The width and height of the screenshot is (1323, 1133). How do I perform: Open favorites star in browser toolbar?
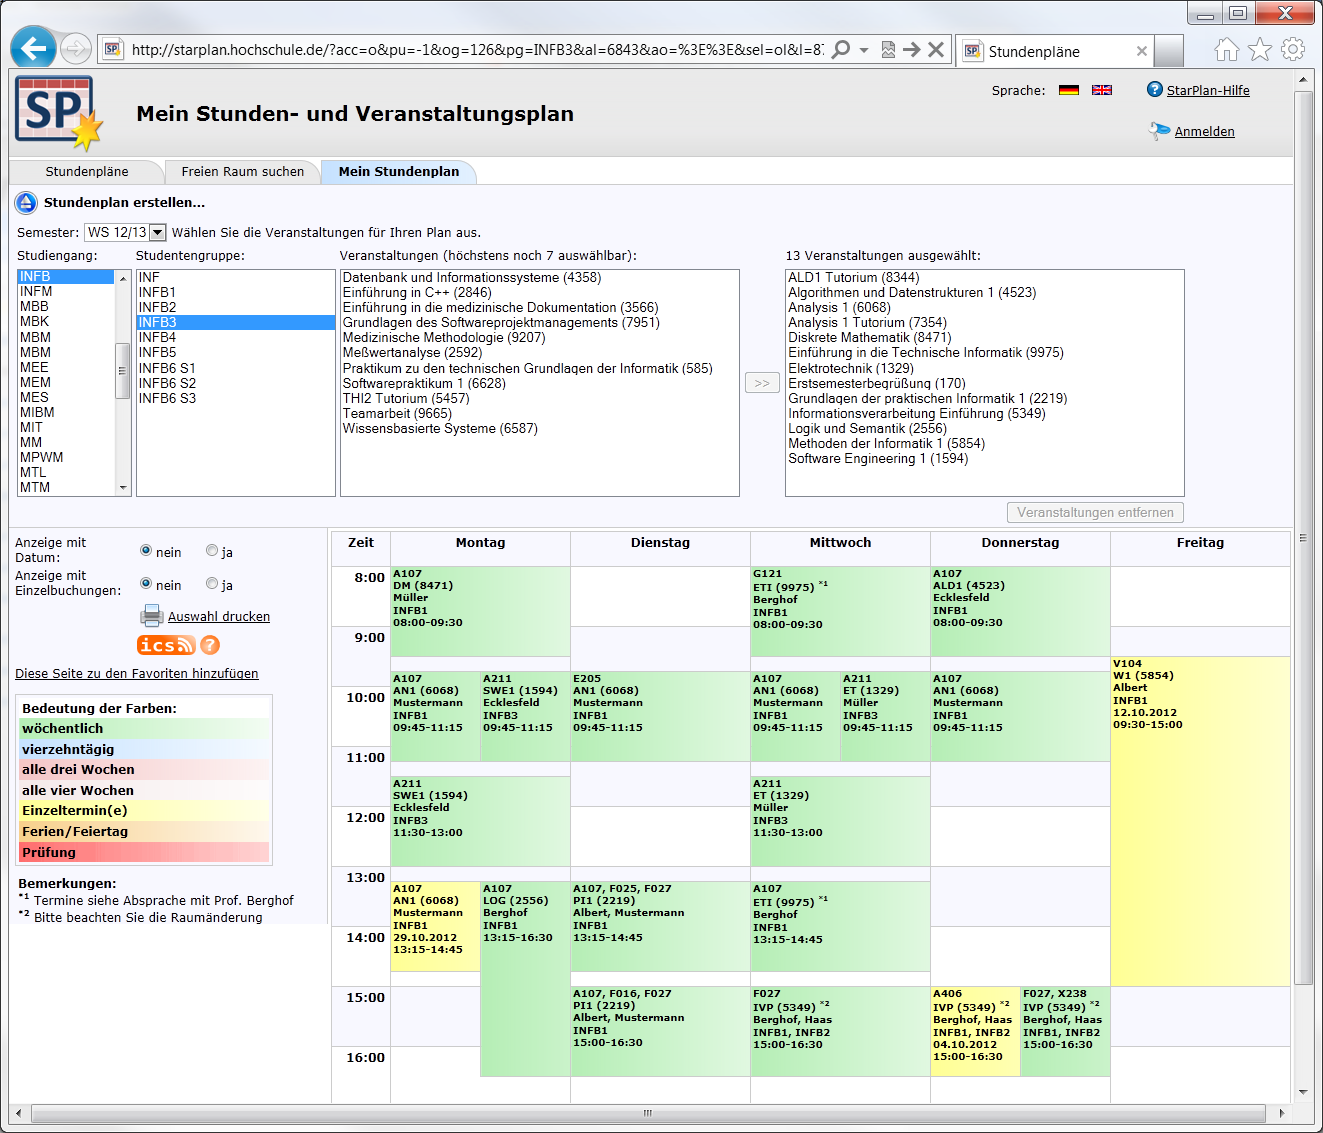click(1260, 49)
